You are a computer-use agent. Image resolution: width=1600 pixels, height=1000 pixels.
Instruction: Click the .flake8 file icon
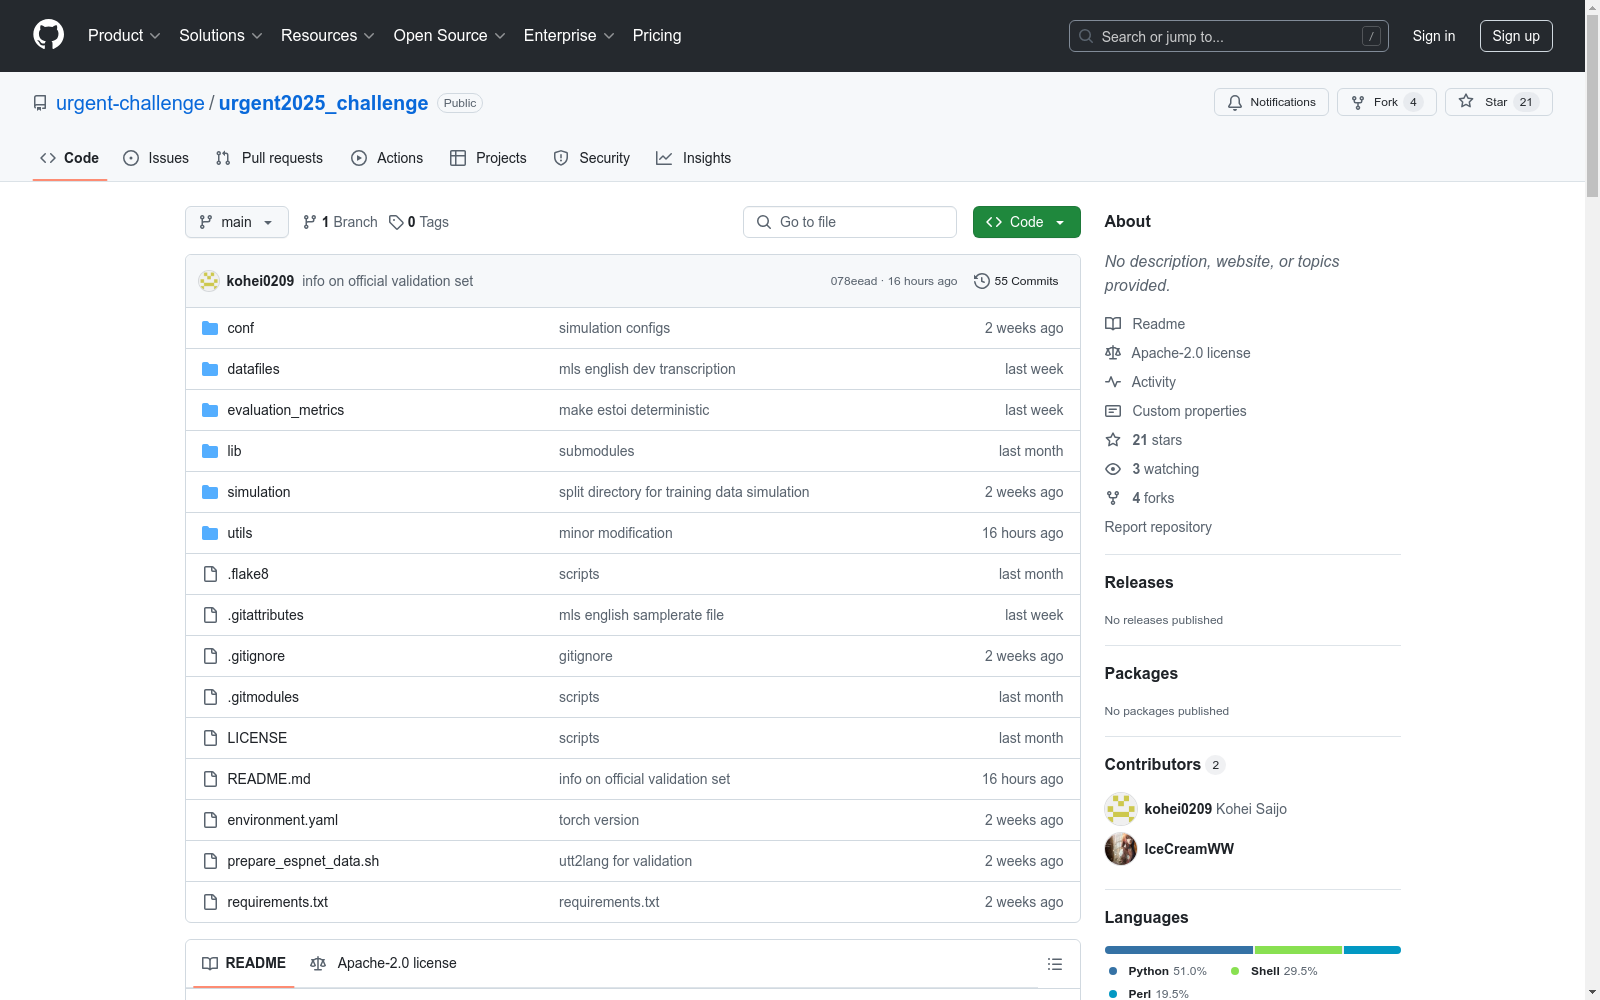[x=210, y=574]
